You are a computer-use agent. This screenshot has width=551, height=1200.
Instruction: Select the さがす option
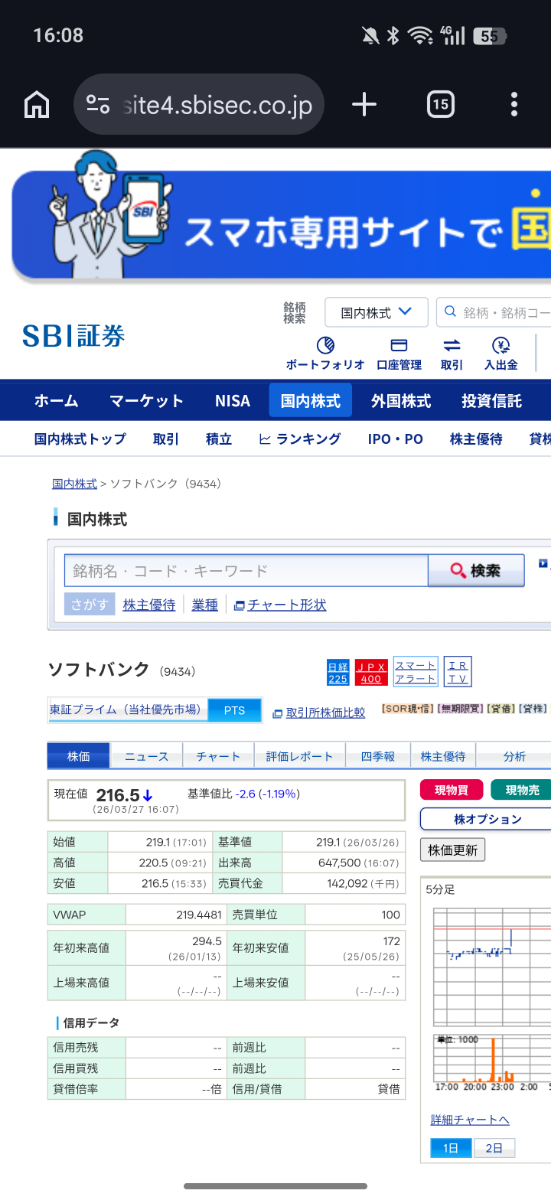89,605
